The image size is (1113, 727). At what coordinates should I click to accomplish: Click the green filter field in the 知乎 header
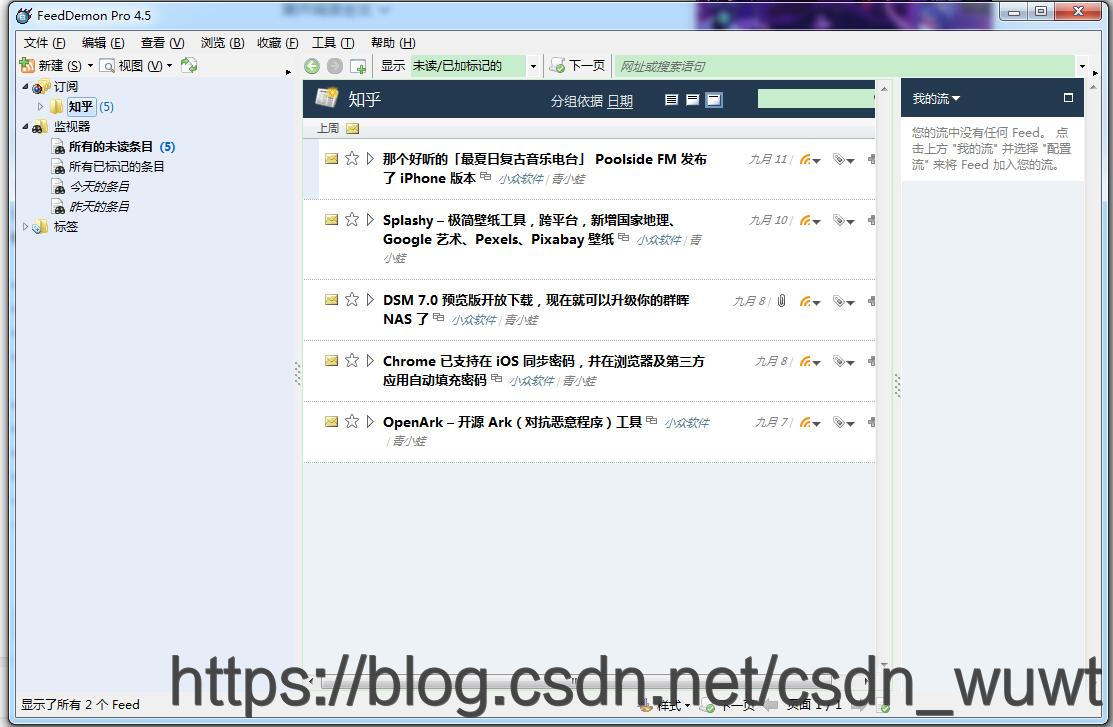pos(816,99)
